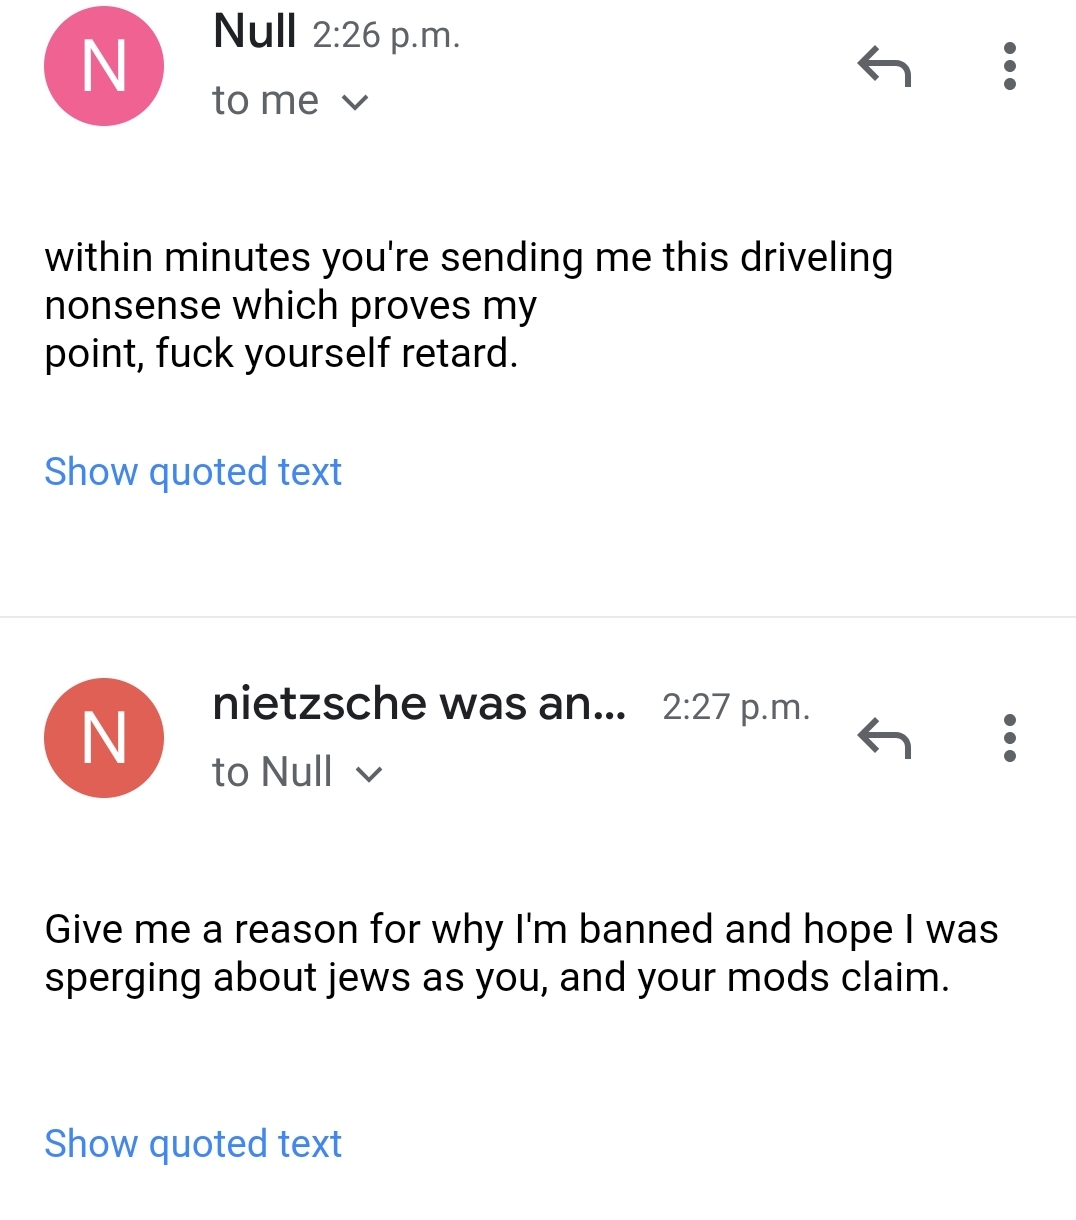This screenshot has width=1076, height=1220.
Task: Click the "nonsense which proves my" text line
Action: (x=290, y=306)
